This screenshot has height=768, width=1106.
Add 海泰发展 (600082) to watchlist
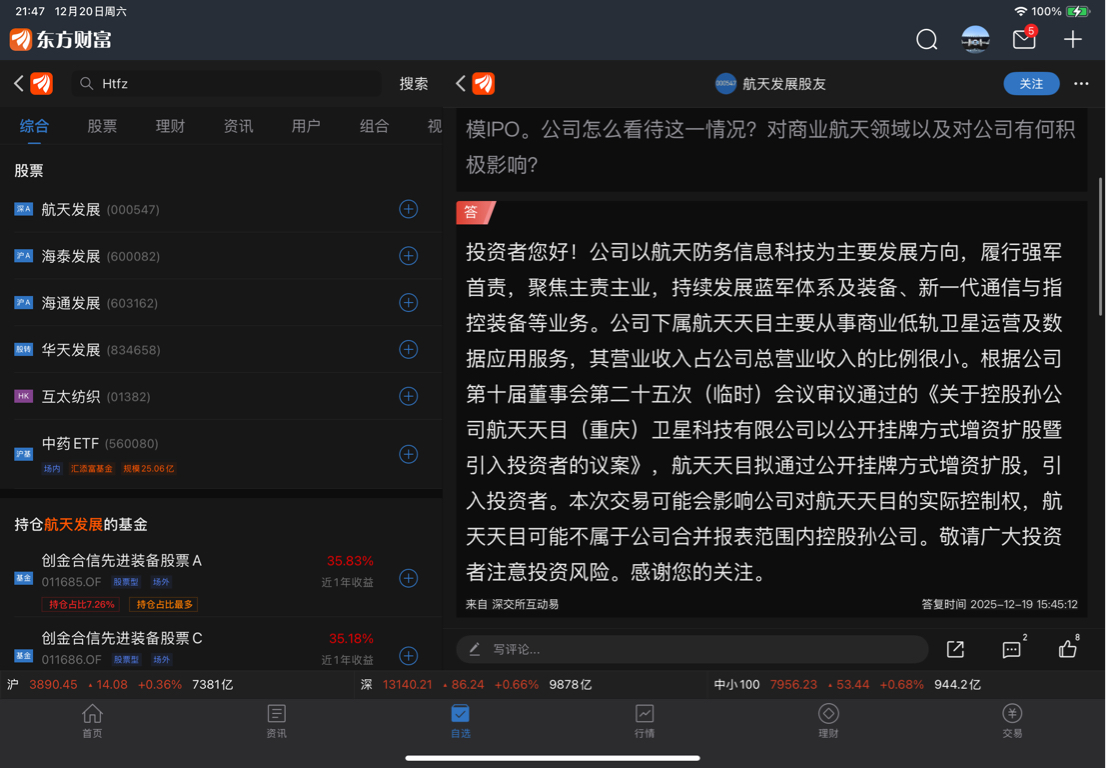click(x=408, y=256)
